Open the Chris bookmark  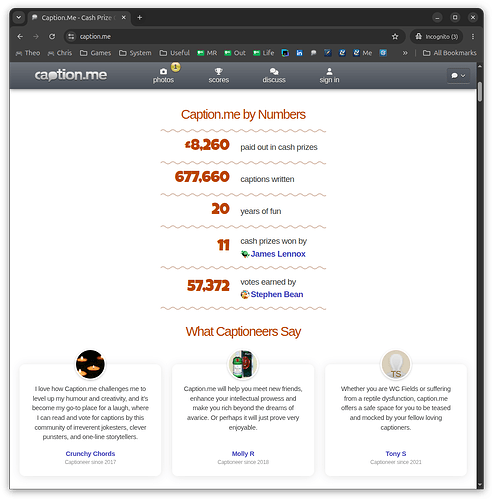click(x=60, y=53)
